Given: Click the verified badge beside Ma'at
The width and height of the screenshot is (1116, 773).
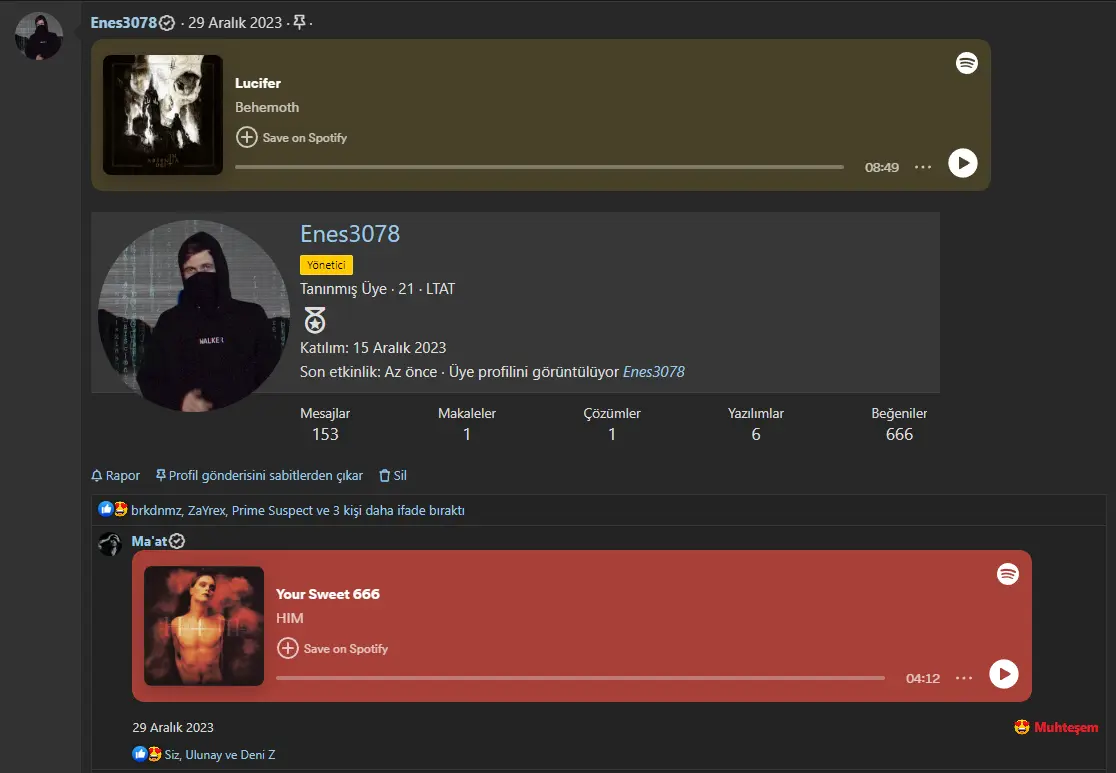Looking at the screenshot, I should (x=177, y=542).
